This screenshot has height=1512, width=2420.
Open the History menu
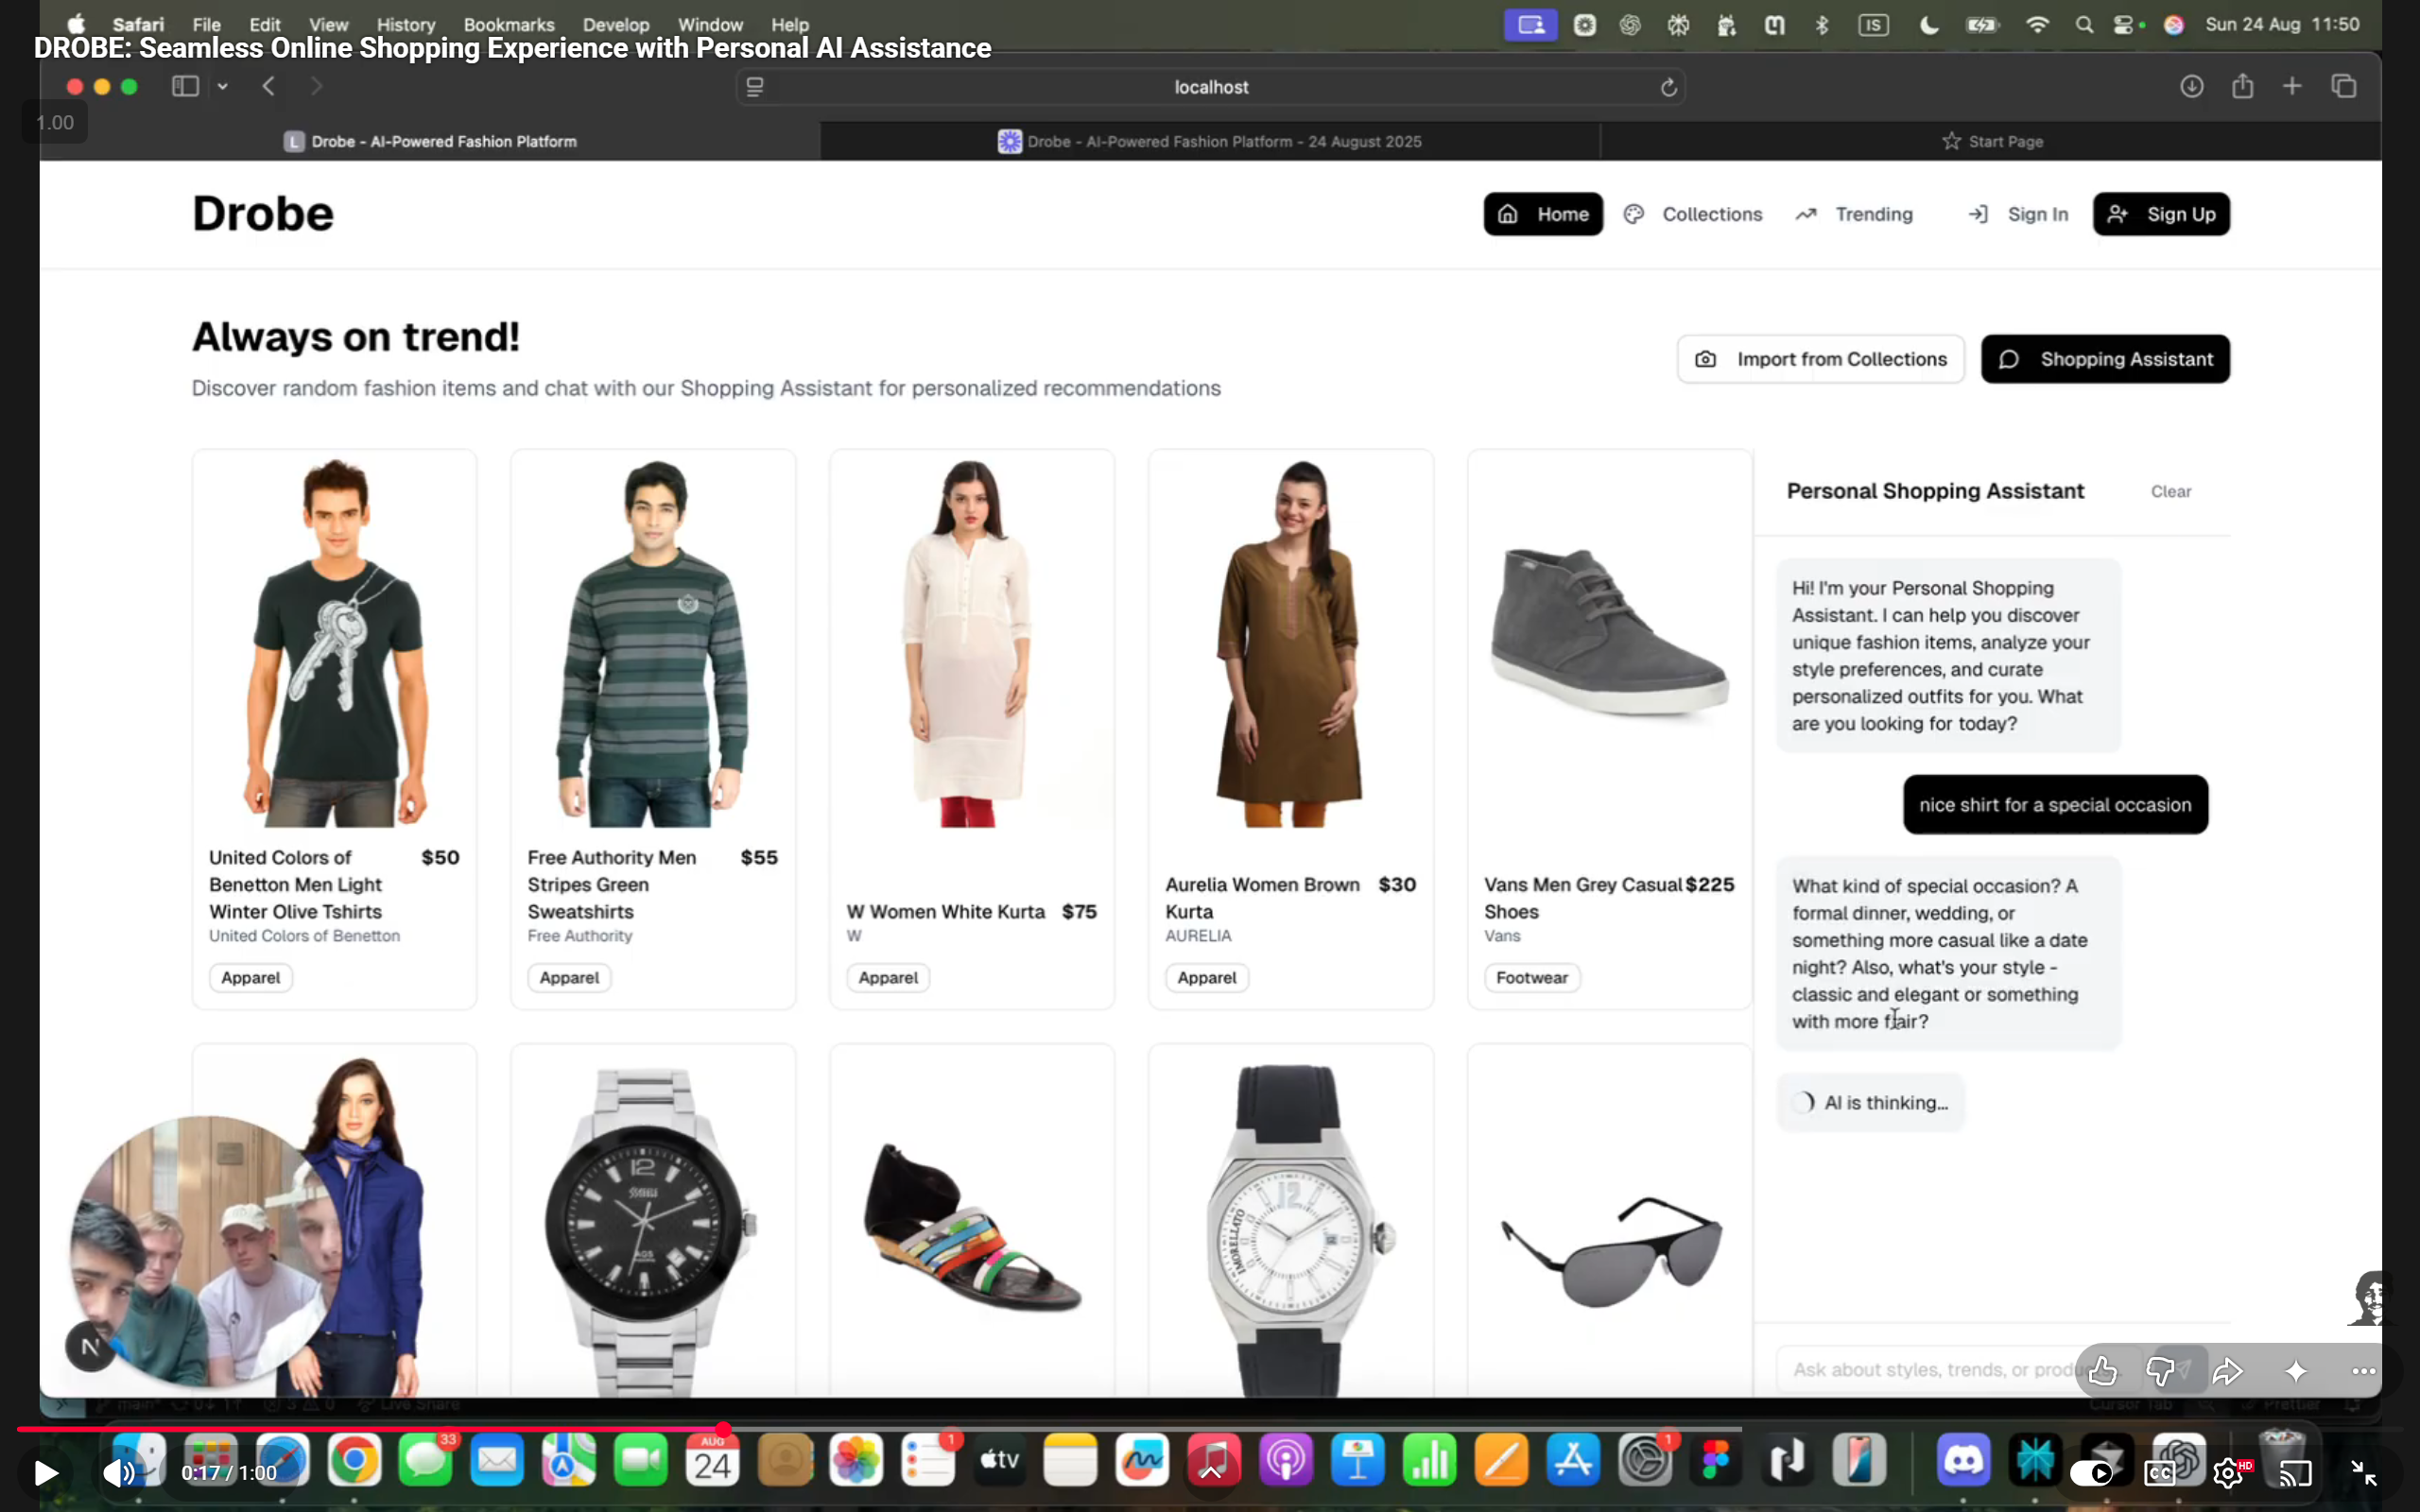coord(406,24)
